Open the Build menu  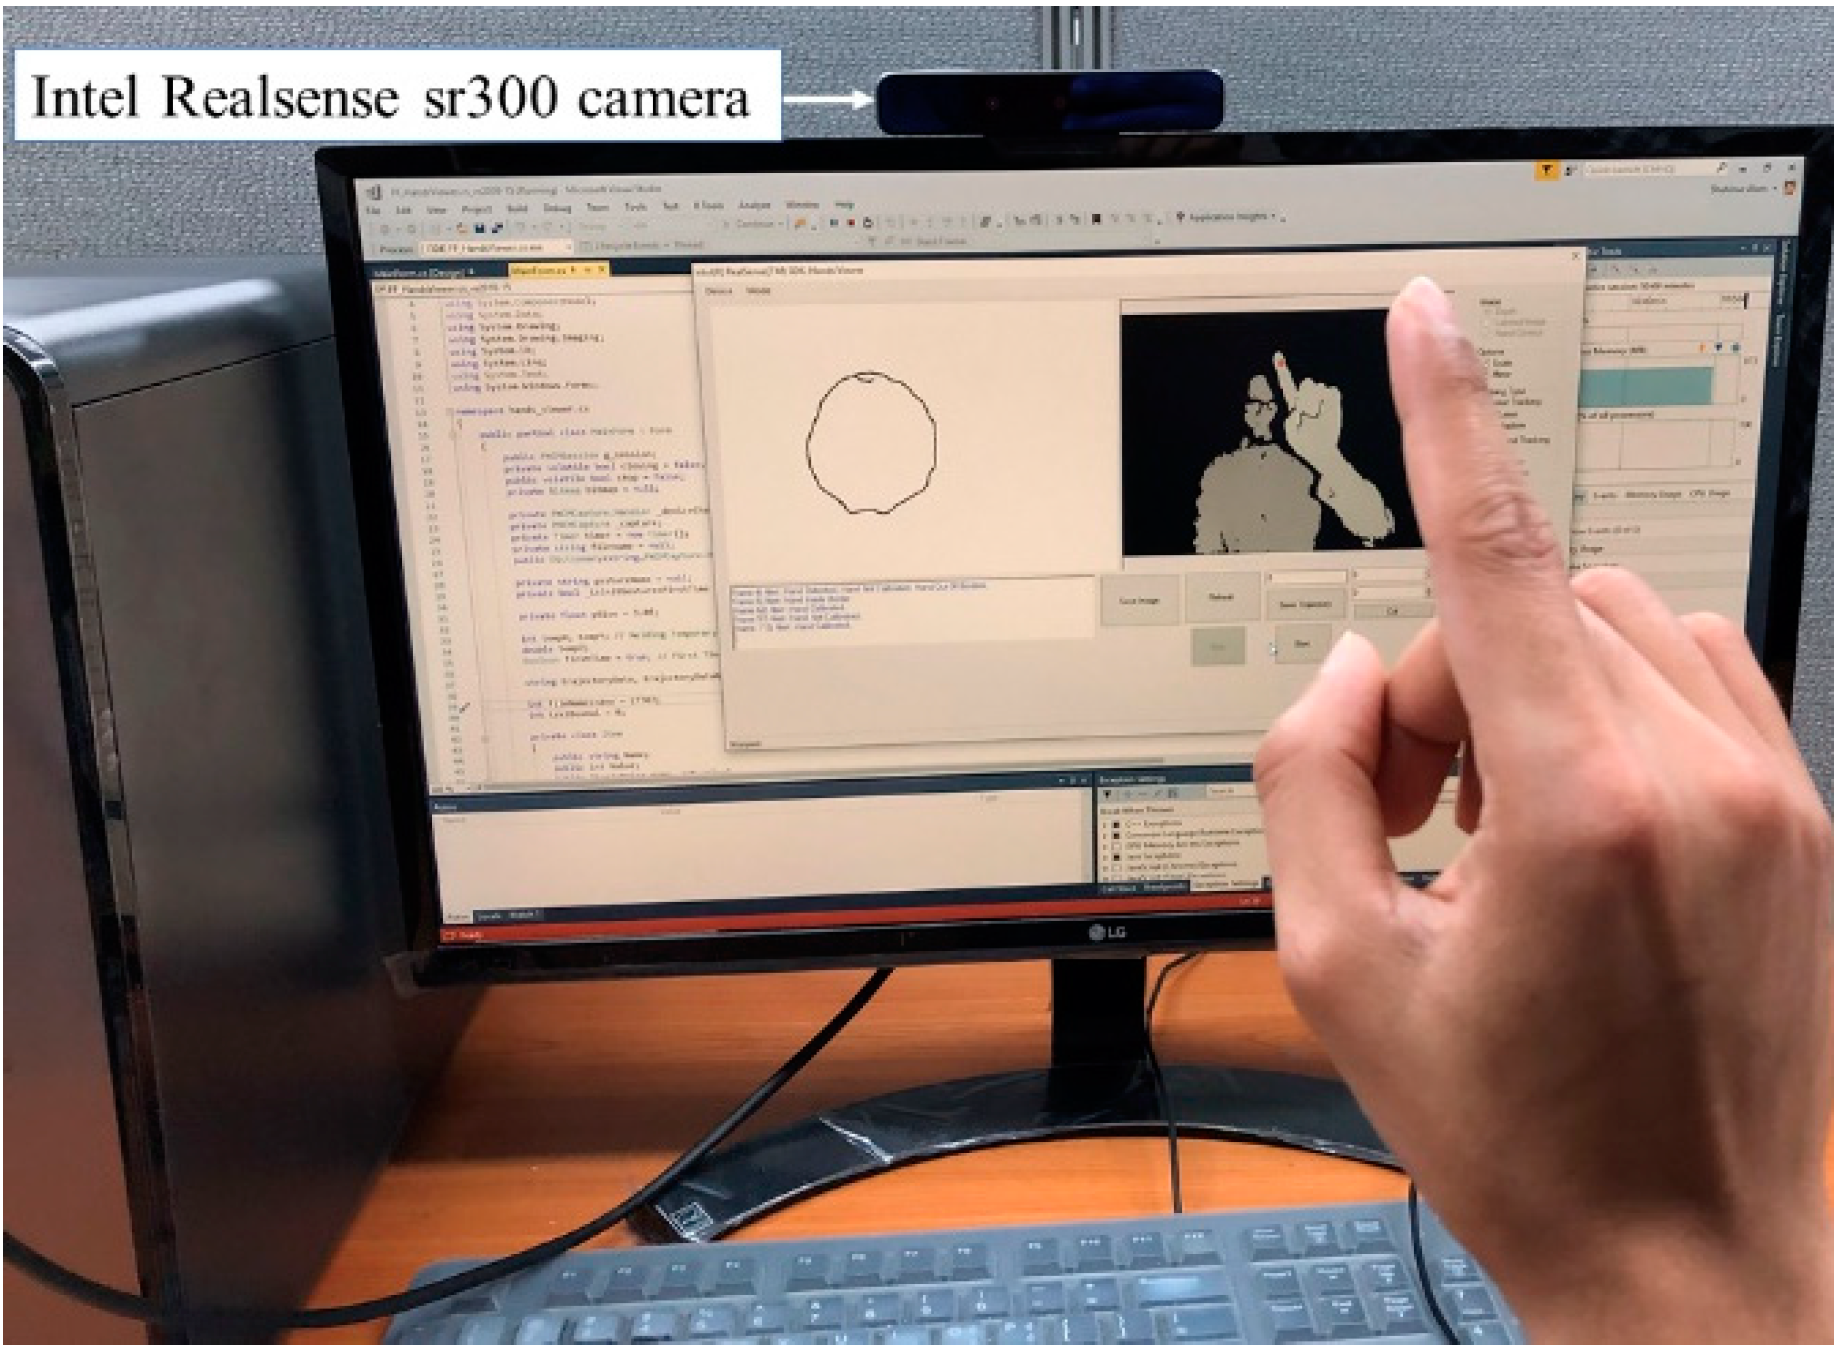[517, 208]
